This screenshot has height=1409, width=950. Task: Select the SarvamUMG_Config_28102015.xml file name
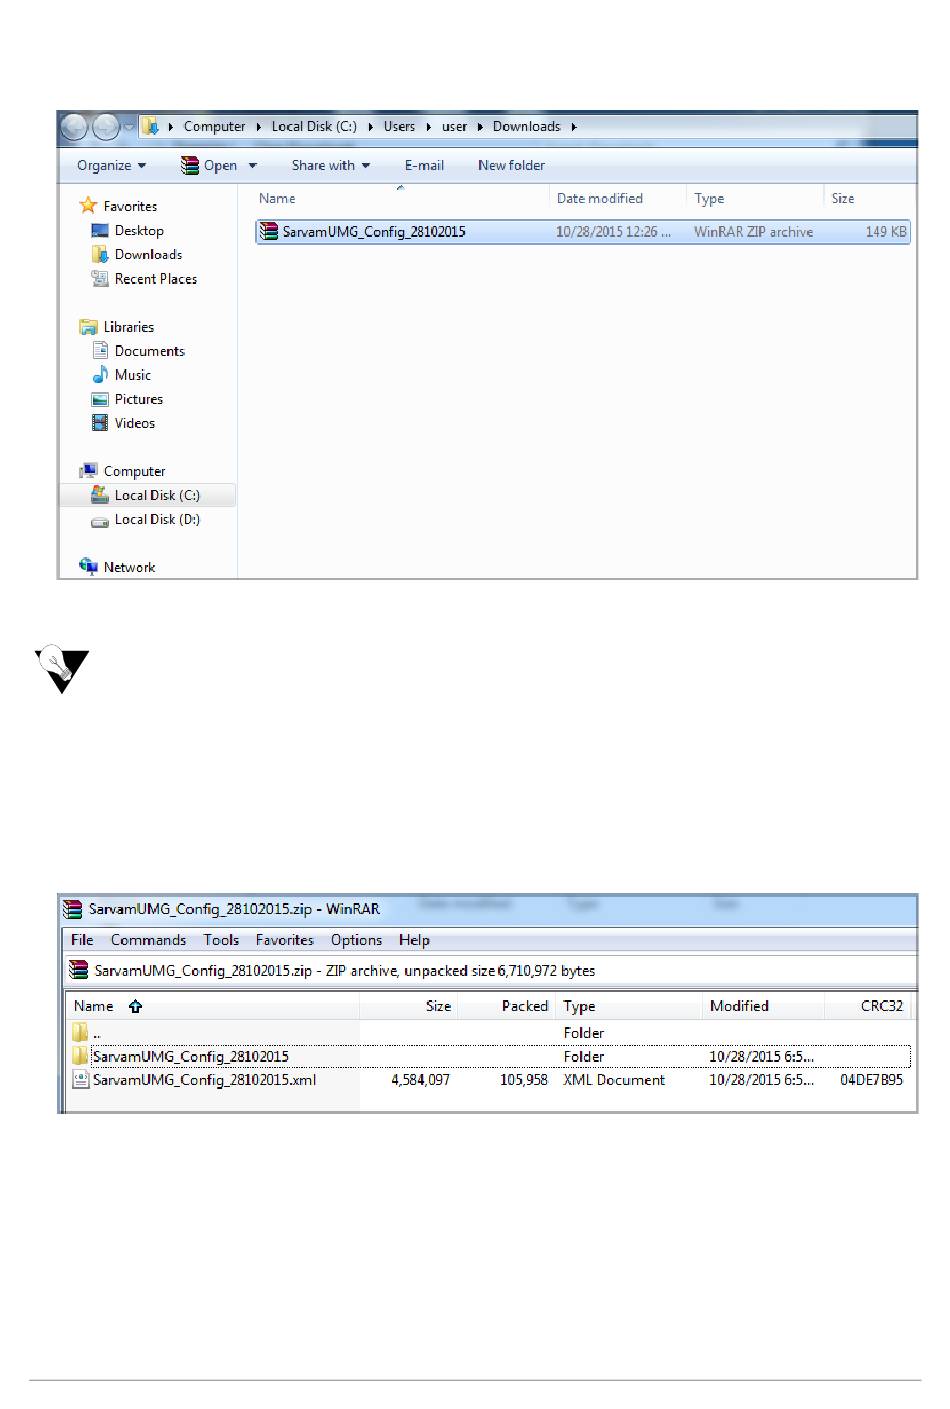click(204, 1080)
